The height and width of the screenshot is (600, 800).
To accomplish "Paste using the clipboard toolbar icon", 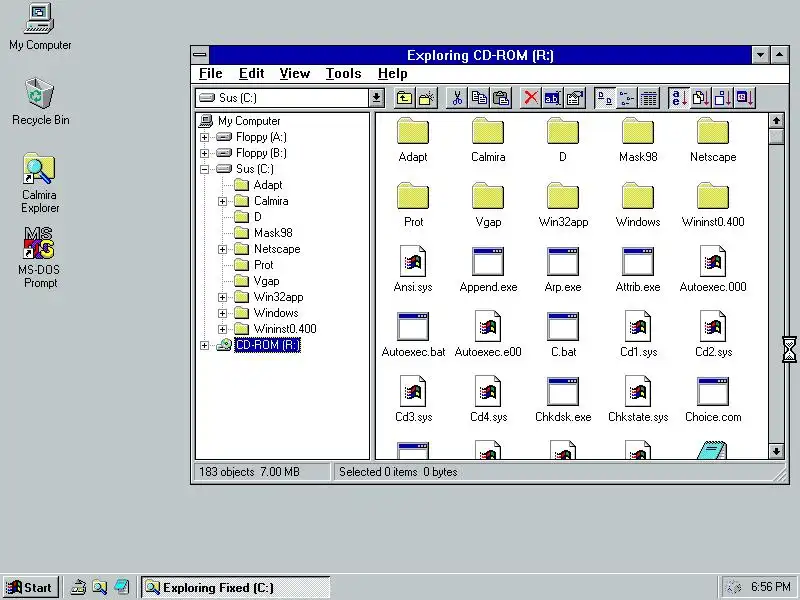I will (502, 98).
